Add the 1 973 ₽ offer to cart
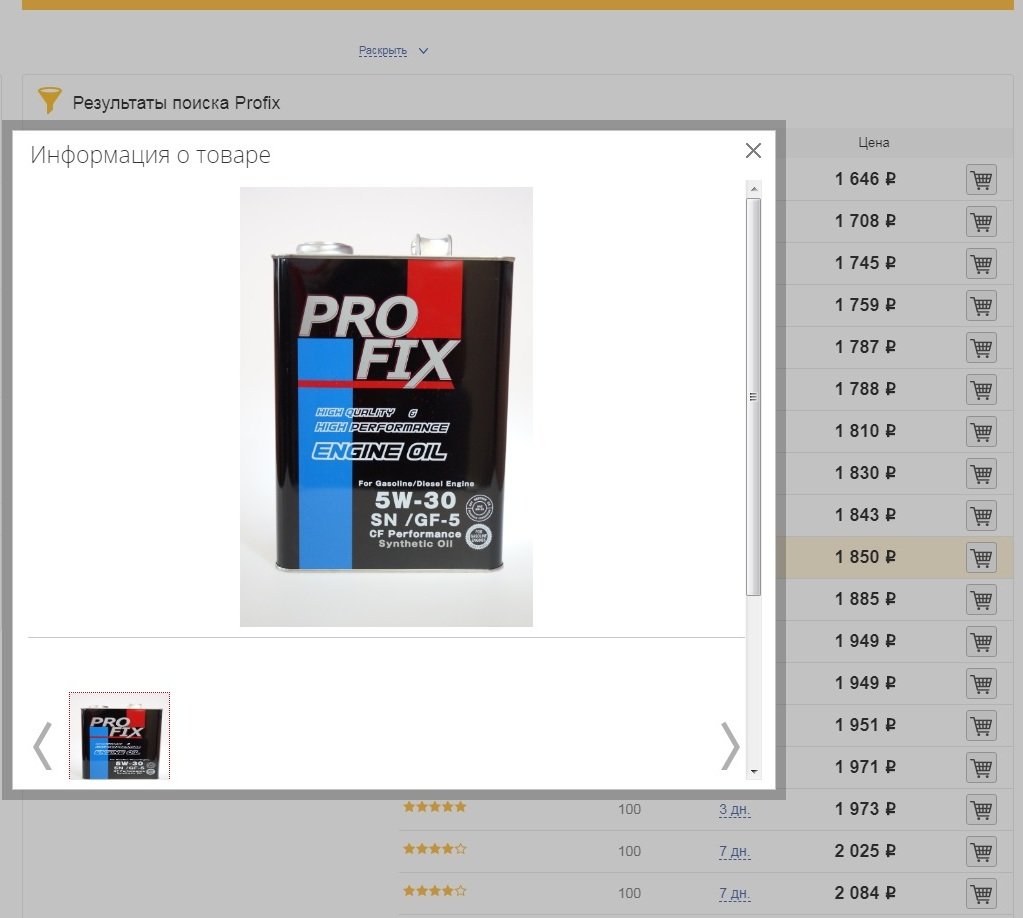The height and width of the screenshot is (918, 1023). 981,809
